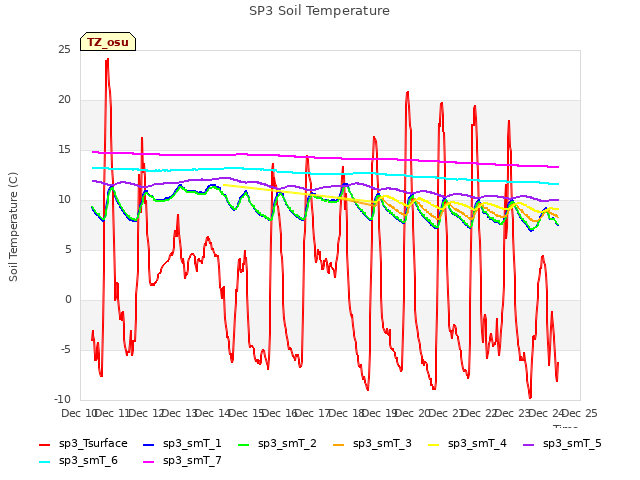
Task: Click the SP3 Soil Temperature chart title
Action: click(319, 11)
